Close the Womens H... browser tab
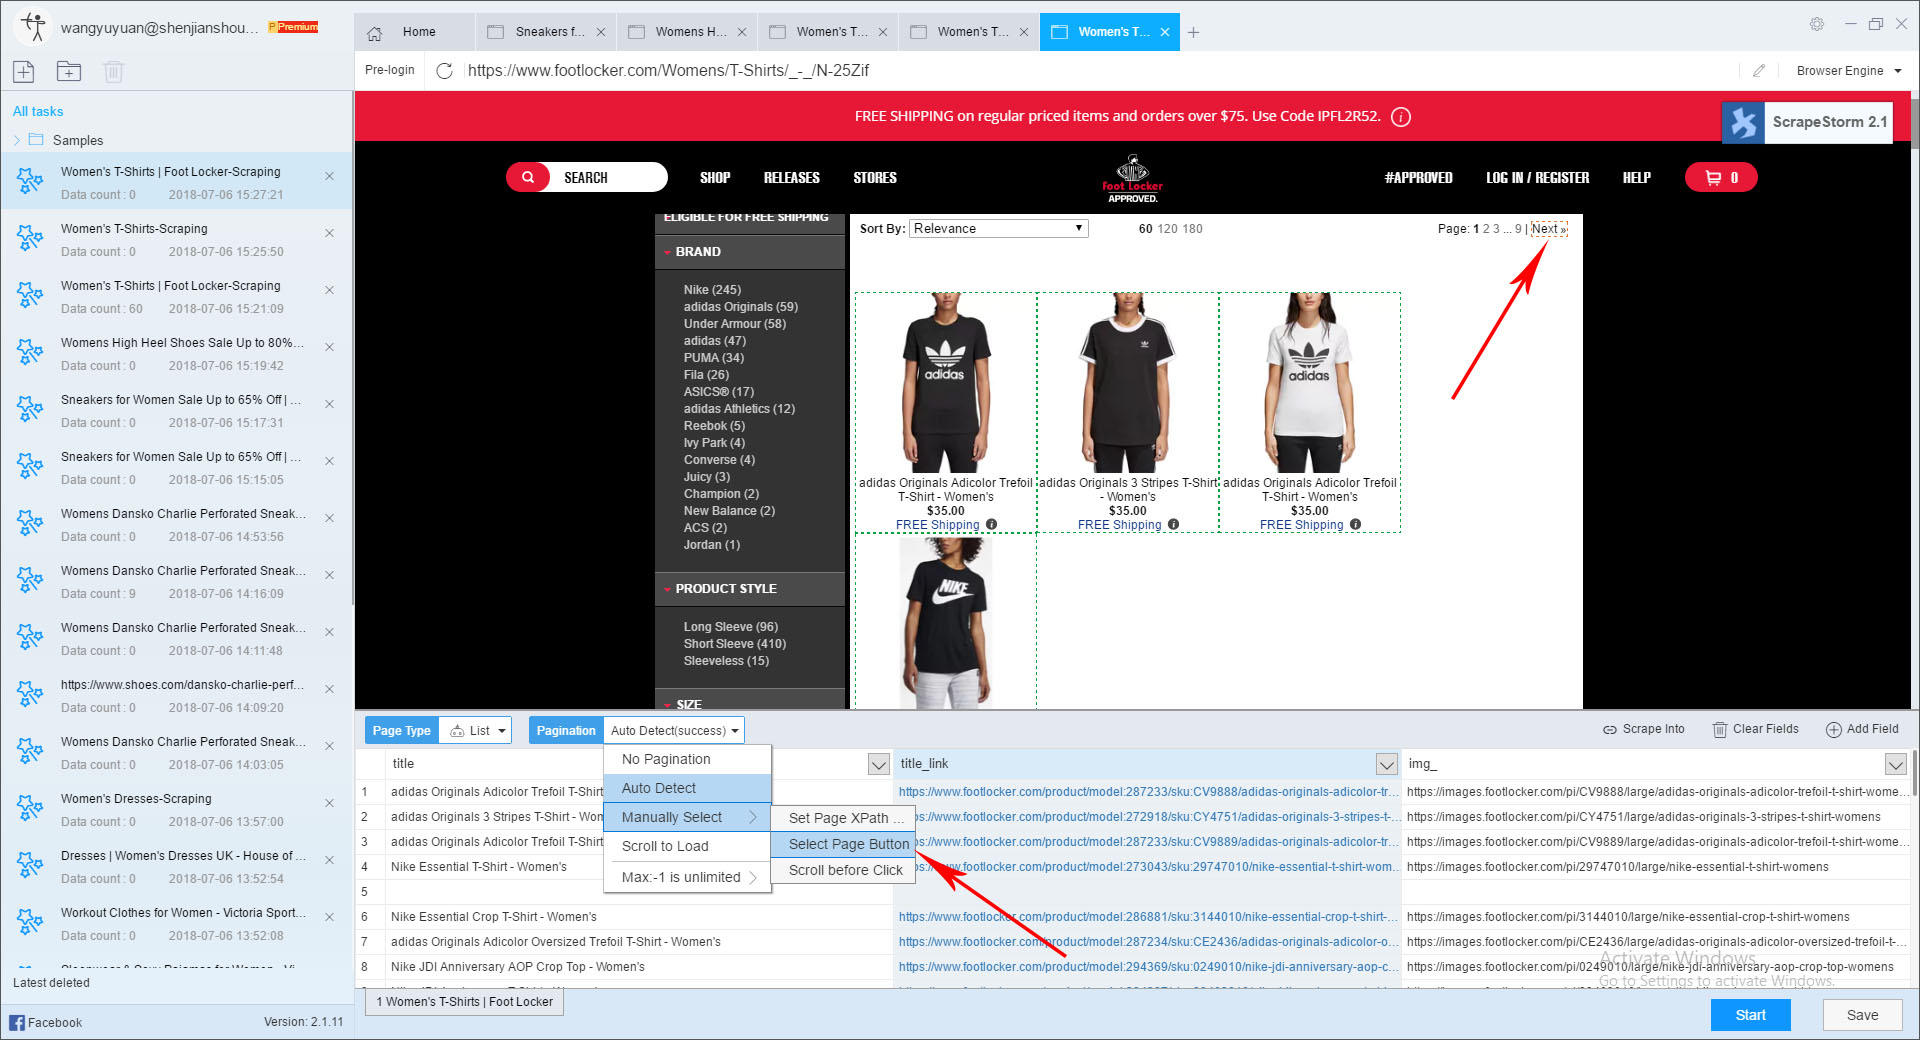 [742, 32]
